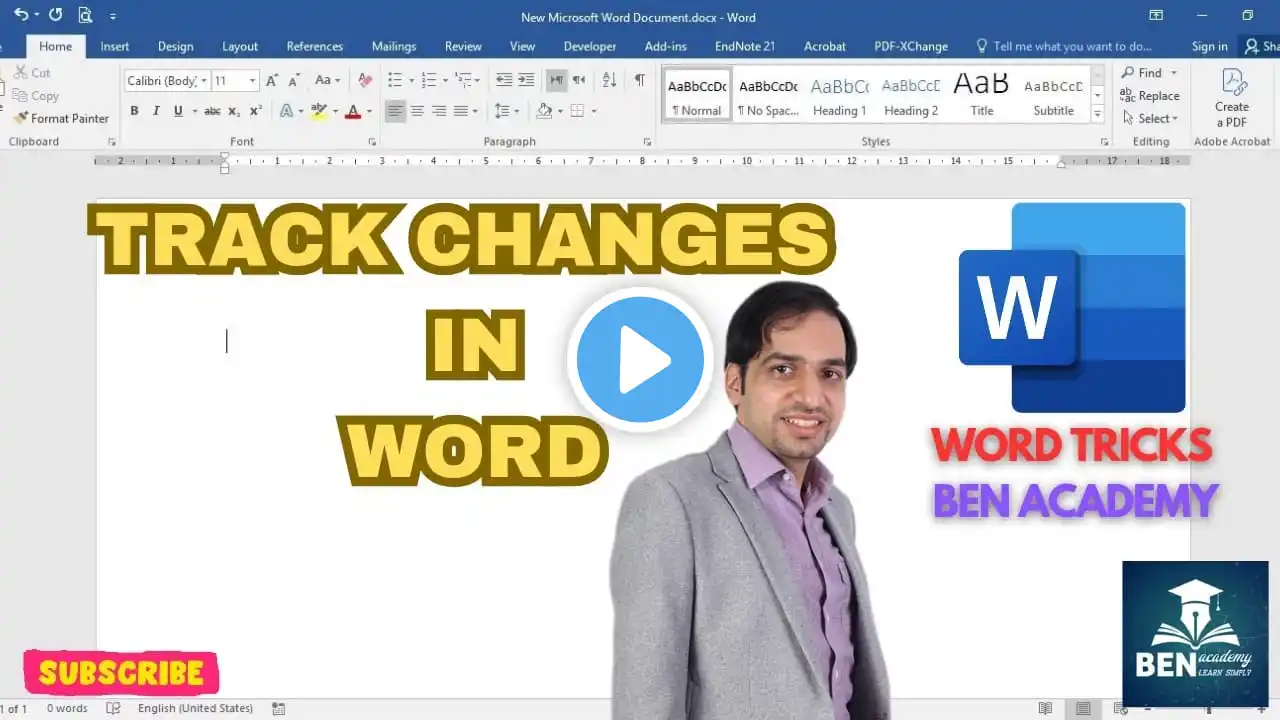Switch to Read Mode view

click(1045, 709)
